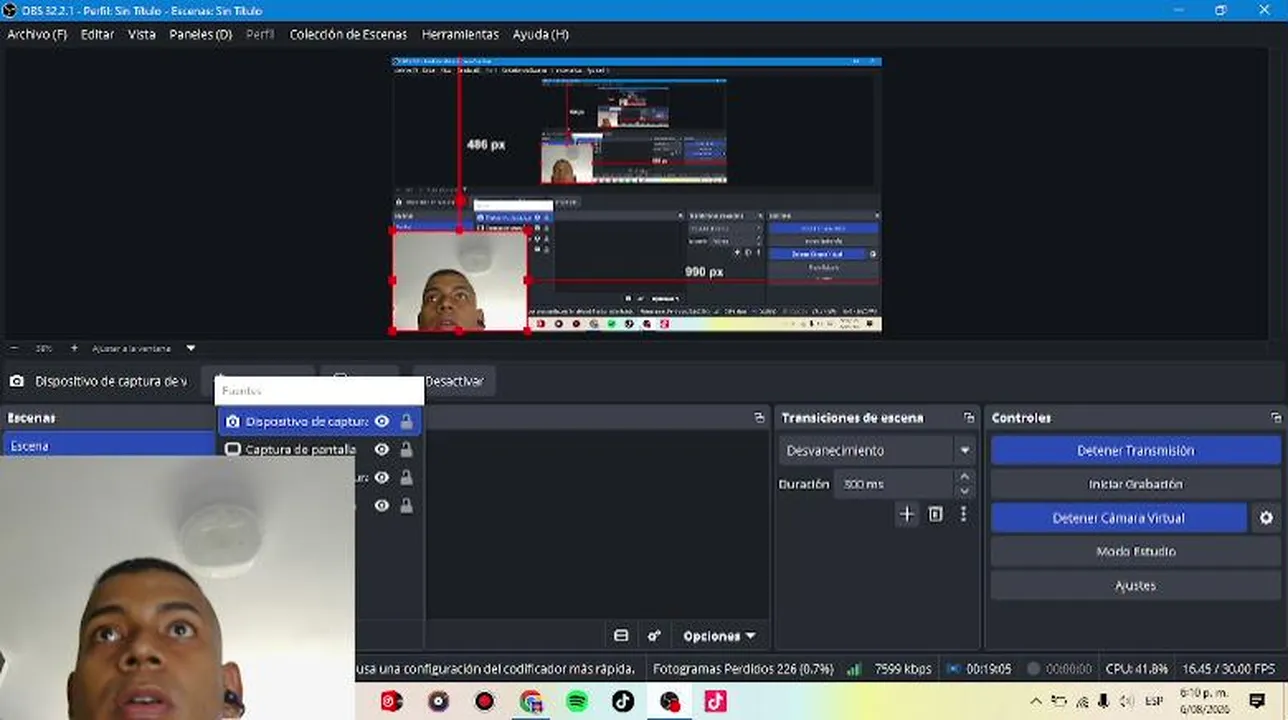
Task: Open the Editar menu
Action: click(x=97, y=34)
